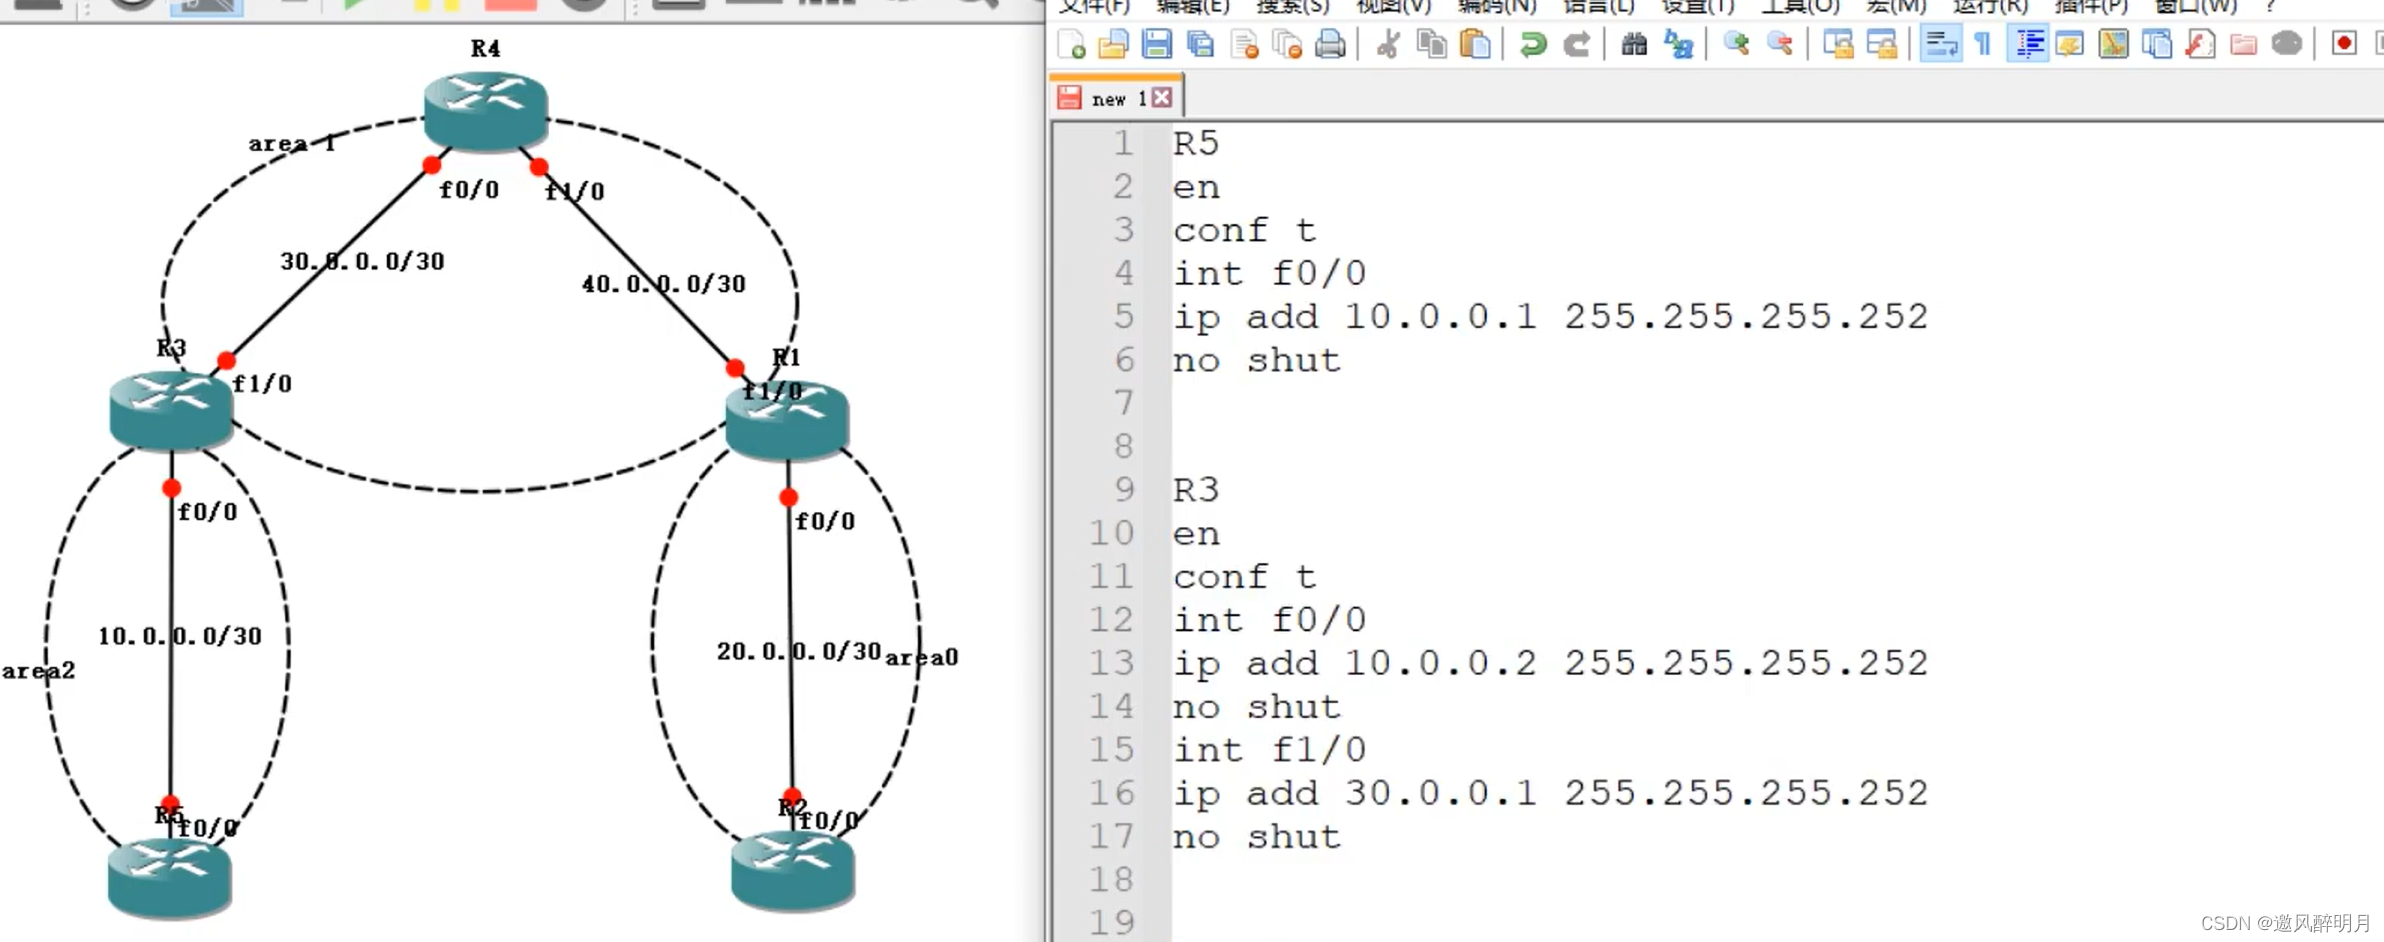Select the 'new 1' document tab
Viewport: 2384px width, 942px height.
(x=1118, y=98)
